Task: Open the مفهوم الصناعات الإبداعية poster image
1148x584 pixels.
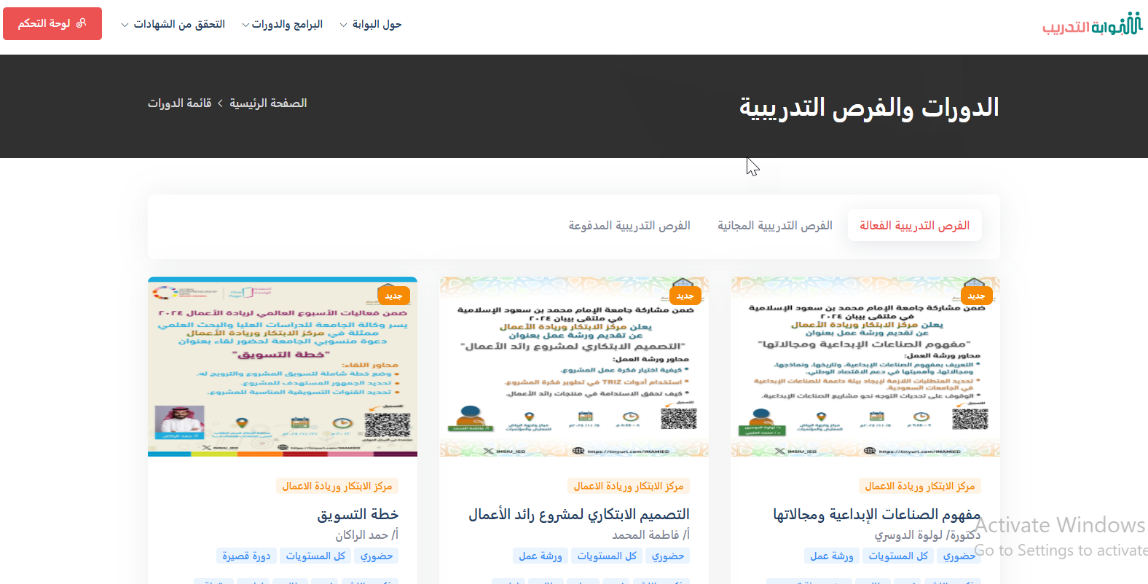Action: coord(865,367)
